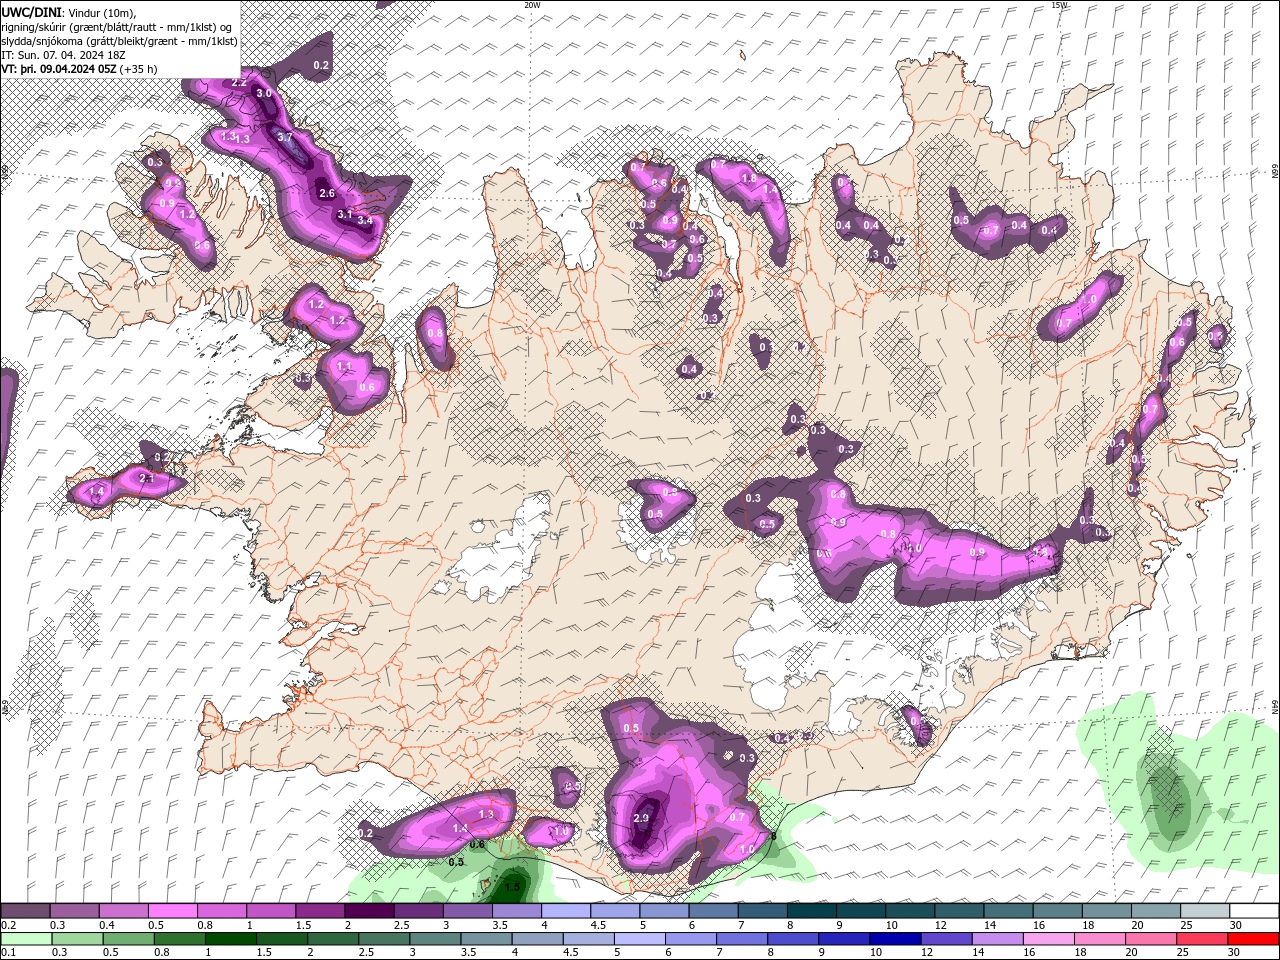
Task: Click the 20 label under the rain scale
Action: 1131,952
